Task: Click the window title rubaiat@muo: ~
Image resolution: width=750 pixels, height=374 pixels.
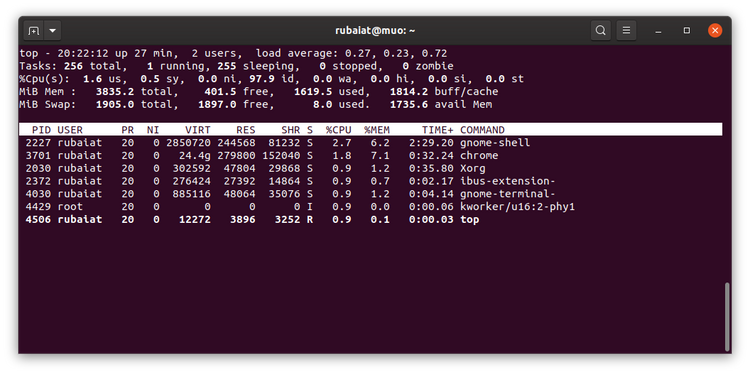Action: pyautogui.click(x=375, y=31)
